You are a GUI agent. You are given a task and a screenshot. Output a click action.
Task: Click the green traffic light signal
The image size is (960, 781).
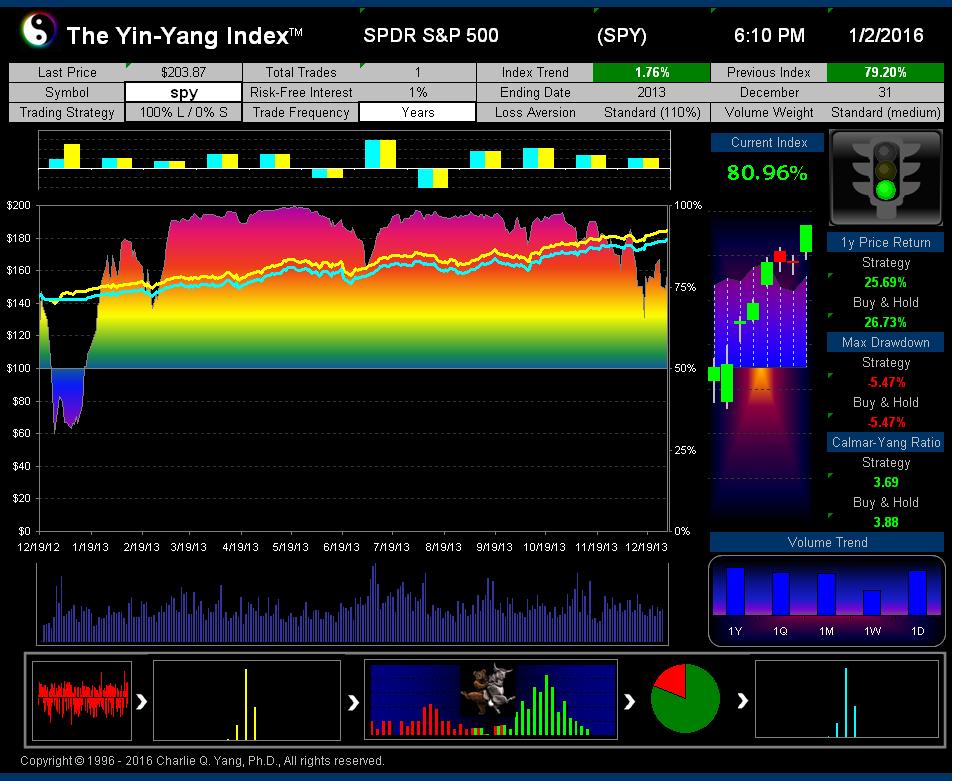[885, 190]
